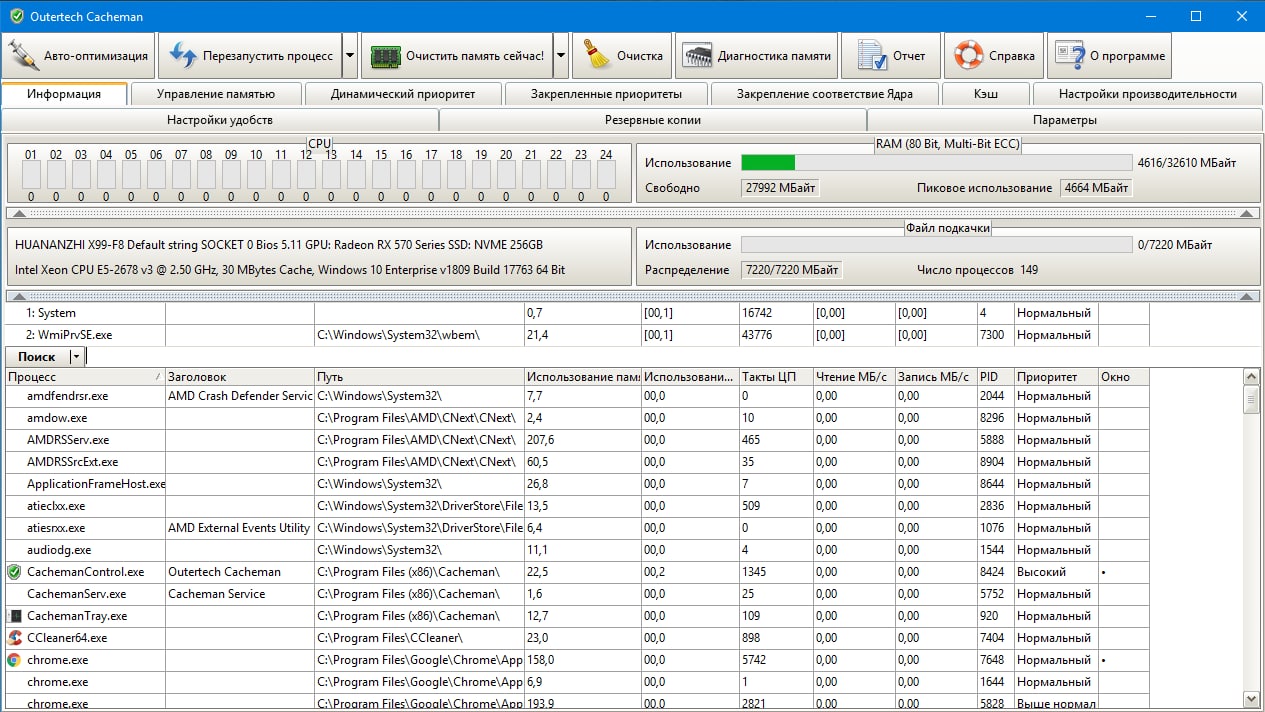Open the Настройки удобств tab
This screenshot has width=1265, height=712.
220,120
